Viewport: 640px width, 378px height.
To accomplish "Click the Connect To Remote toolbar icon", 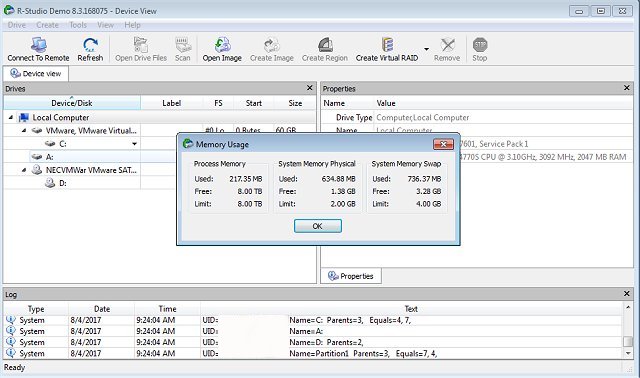I will 38,45.
